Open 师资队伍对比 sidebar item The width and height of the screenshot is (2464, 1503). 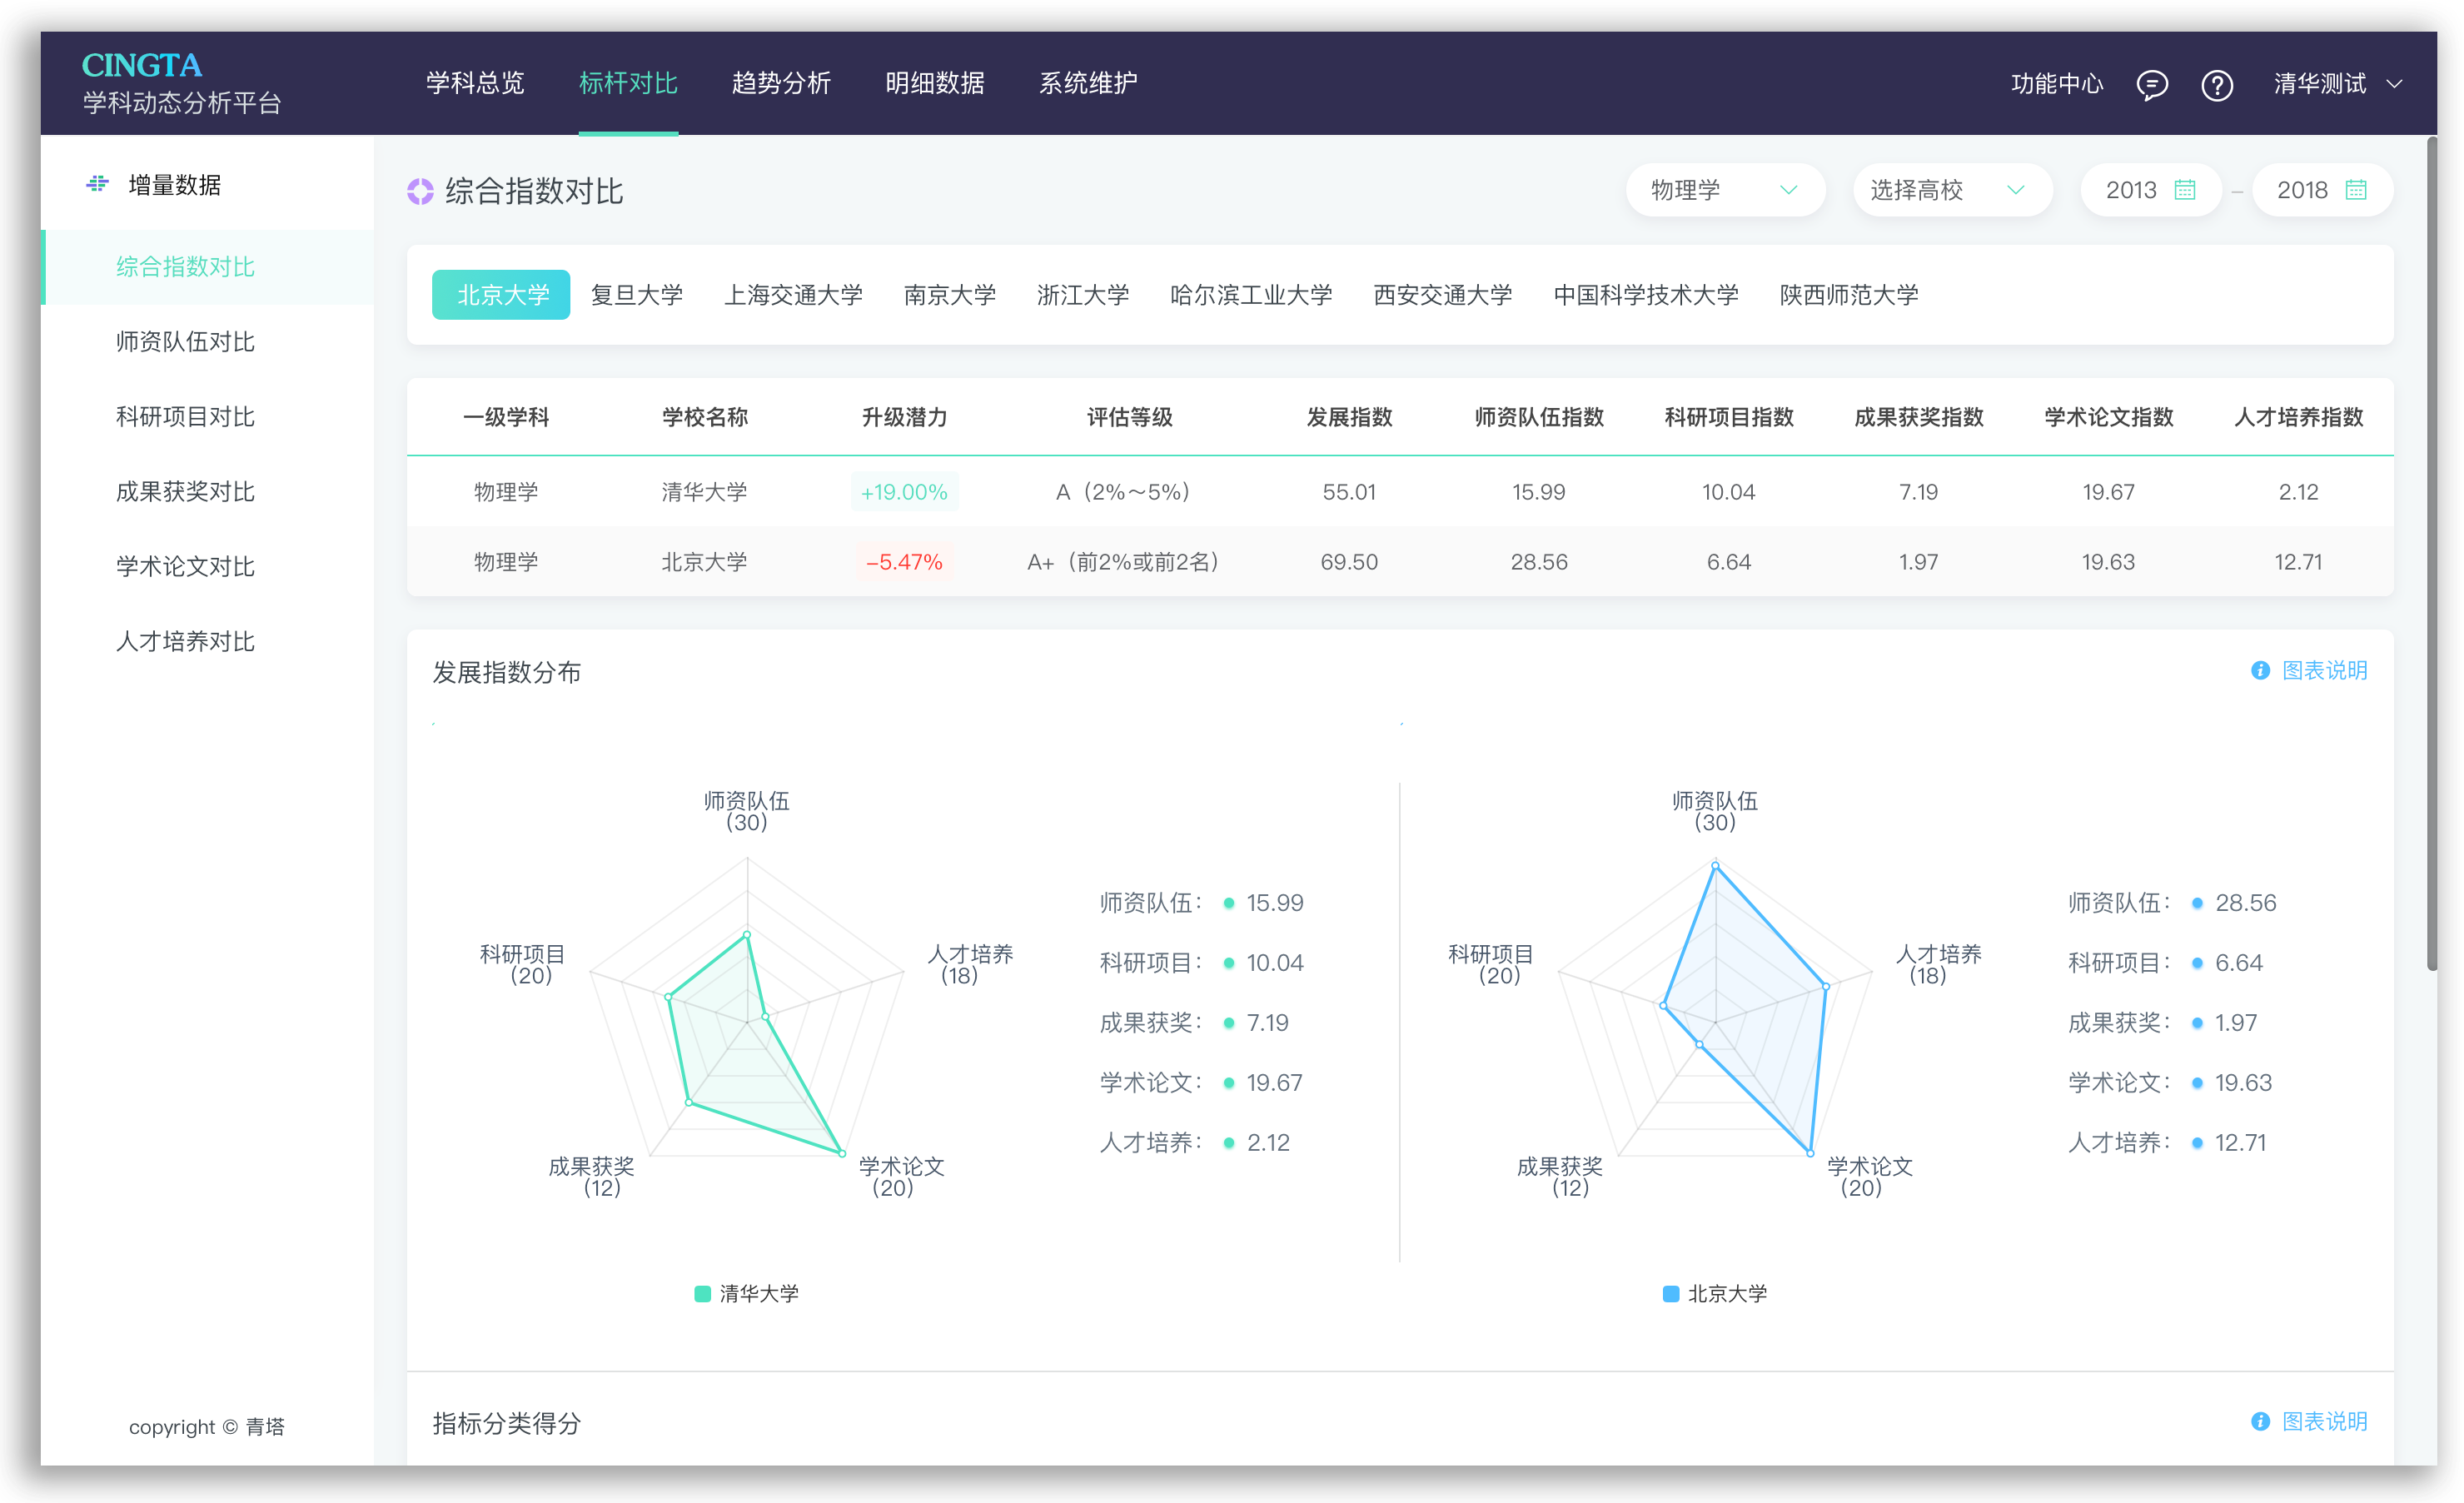point(207,342)
